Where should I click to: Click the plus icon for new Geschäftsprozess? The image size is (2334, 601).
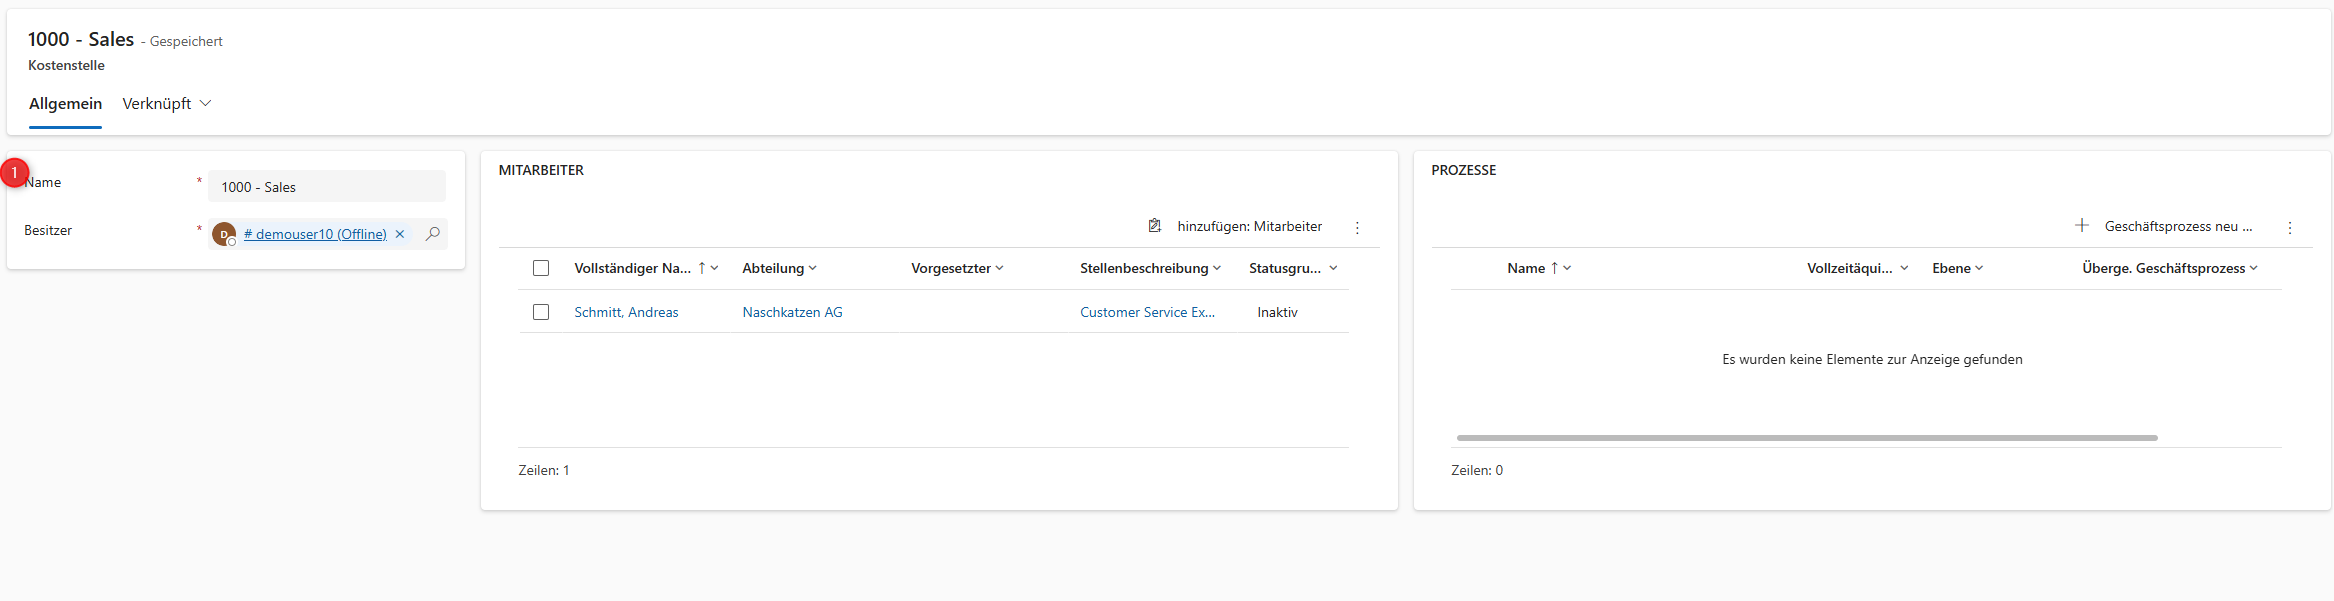coord(2082,226)
